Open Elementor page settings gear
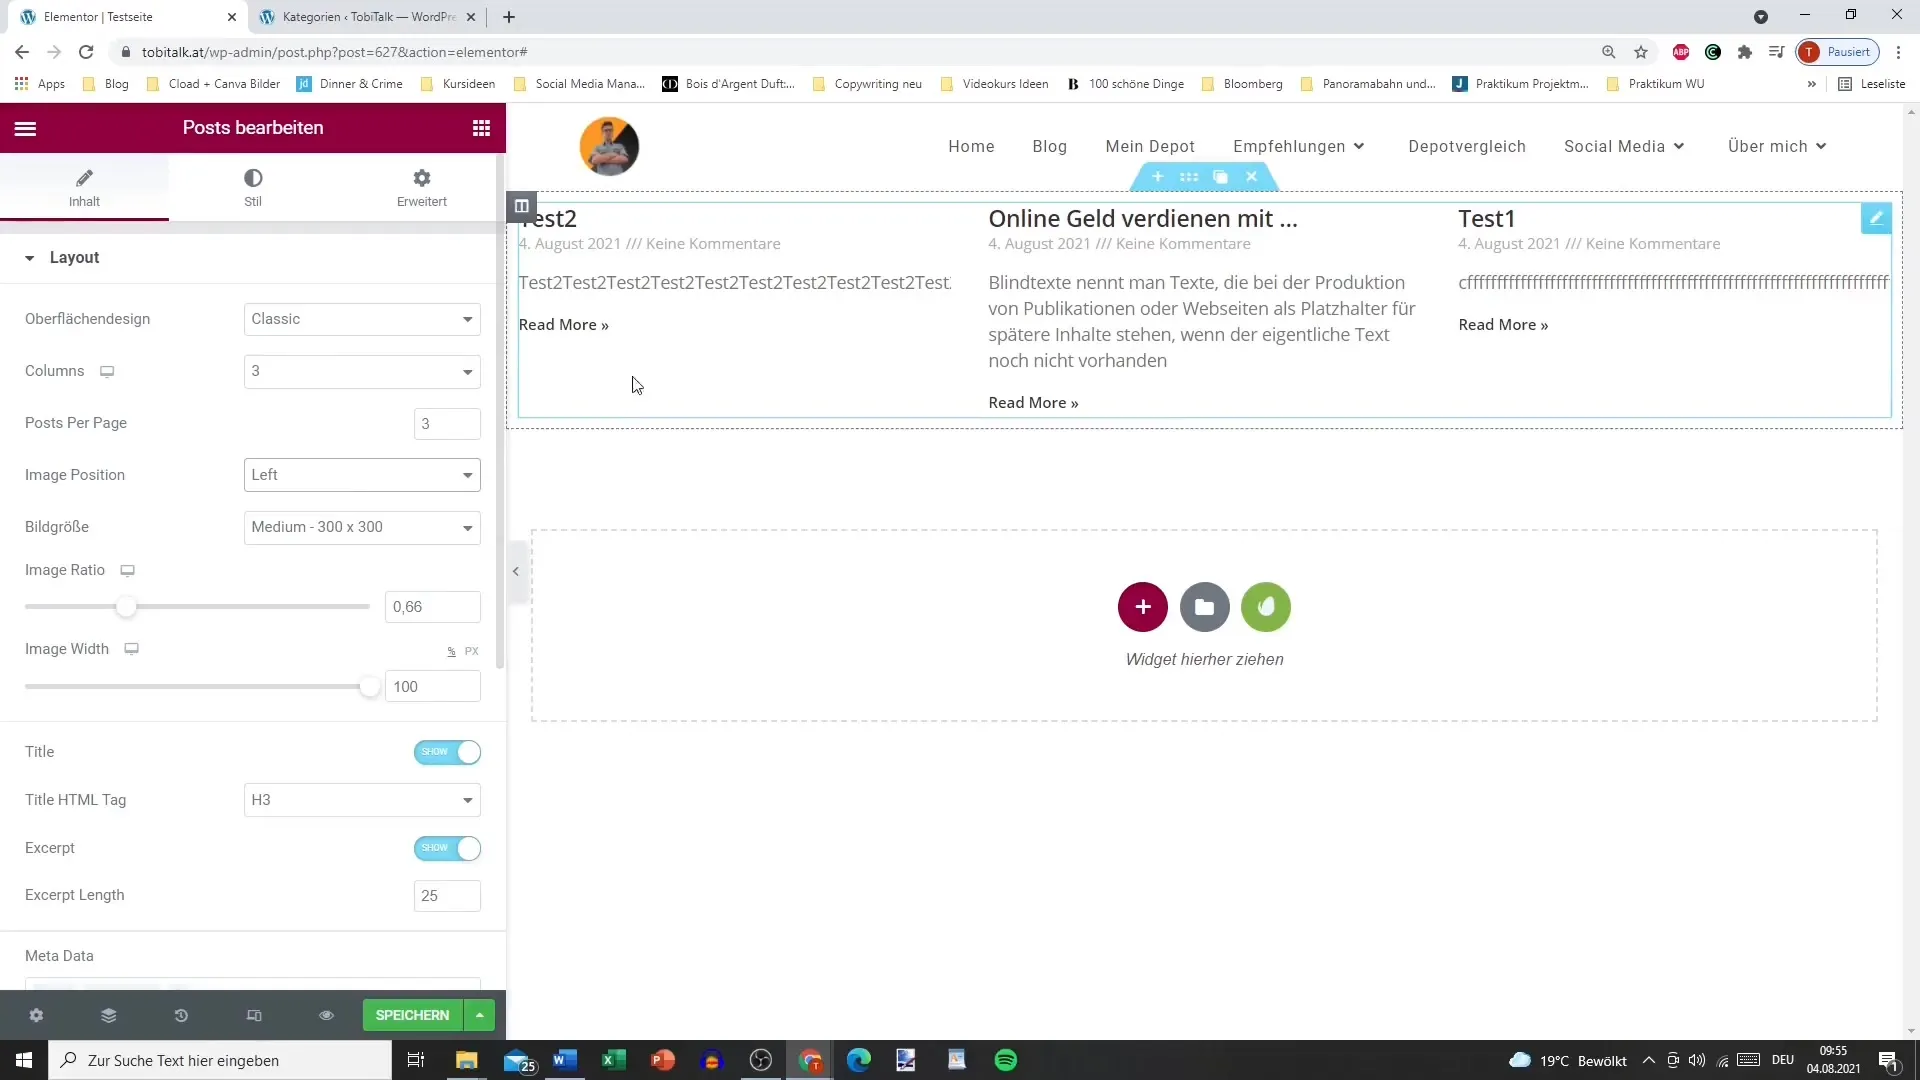The width and height of the screenshot is (1920, 1080). click(x=36, y=1015)
